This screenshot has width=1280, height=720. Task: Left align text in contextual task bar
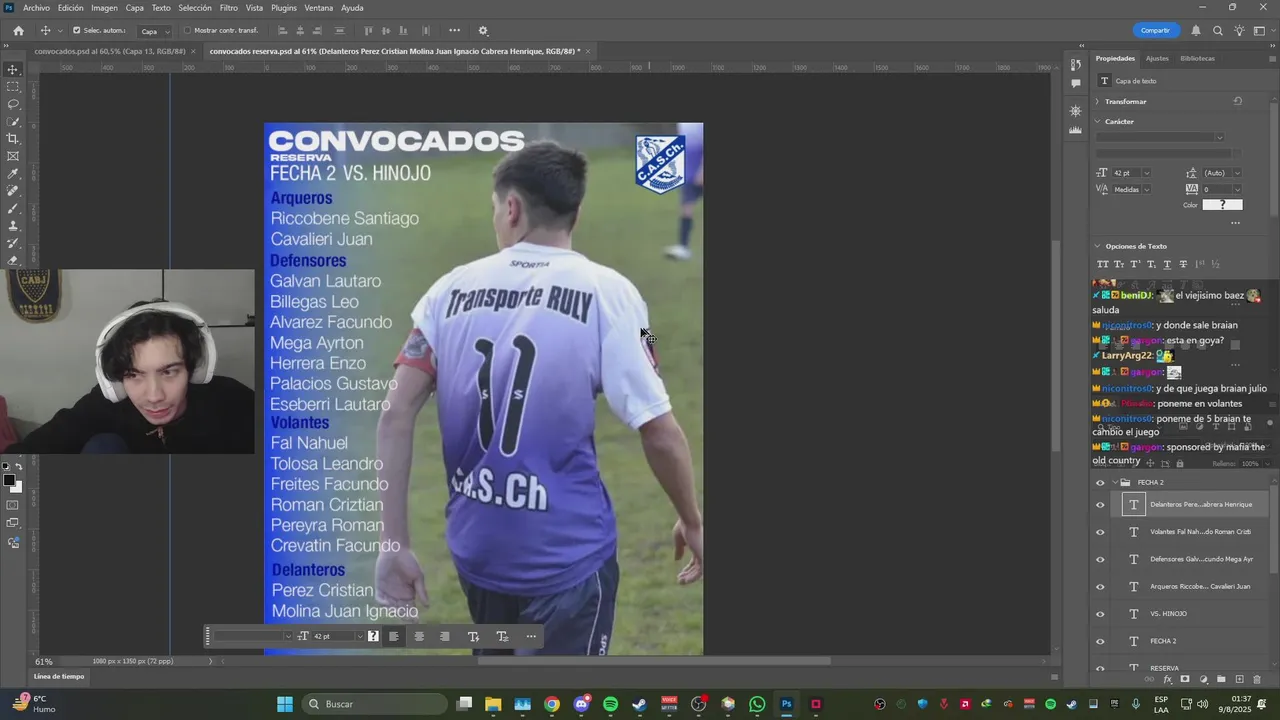[x=394, y=636]
